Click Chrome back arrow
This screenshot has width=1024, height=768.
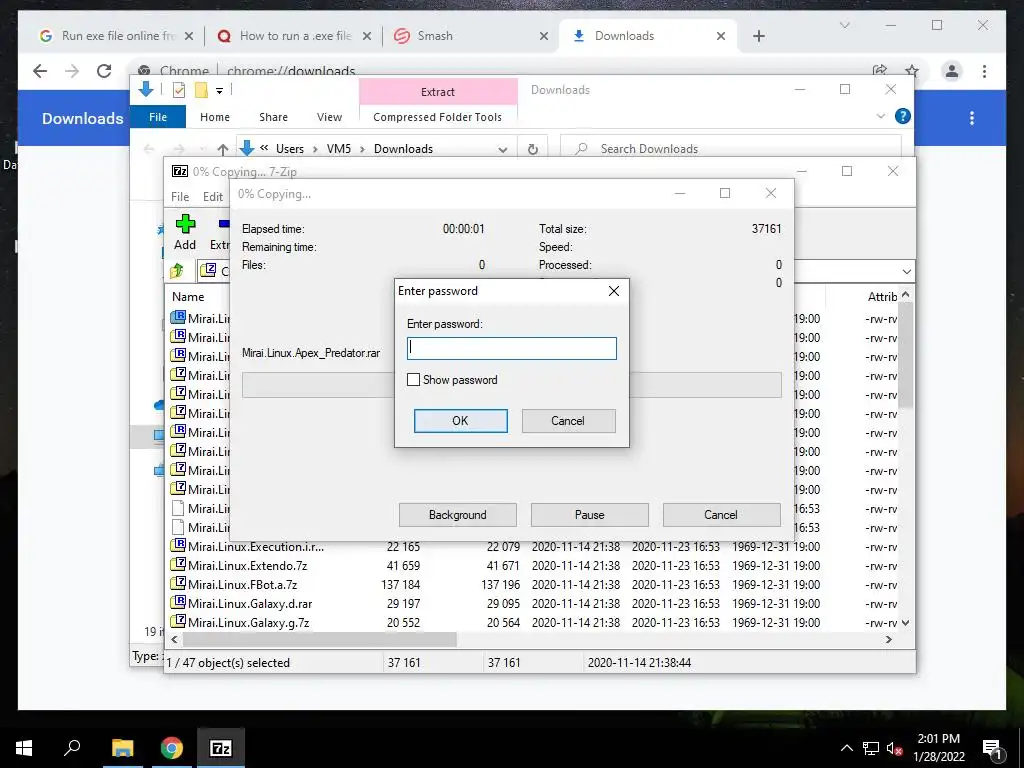40,71
